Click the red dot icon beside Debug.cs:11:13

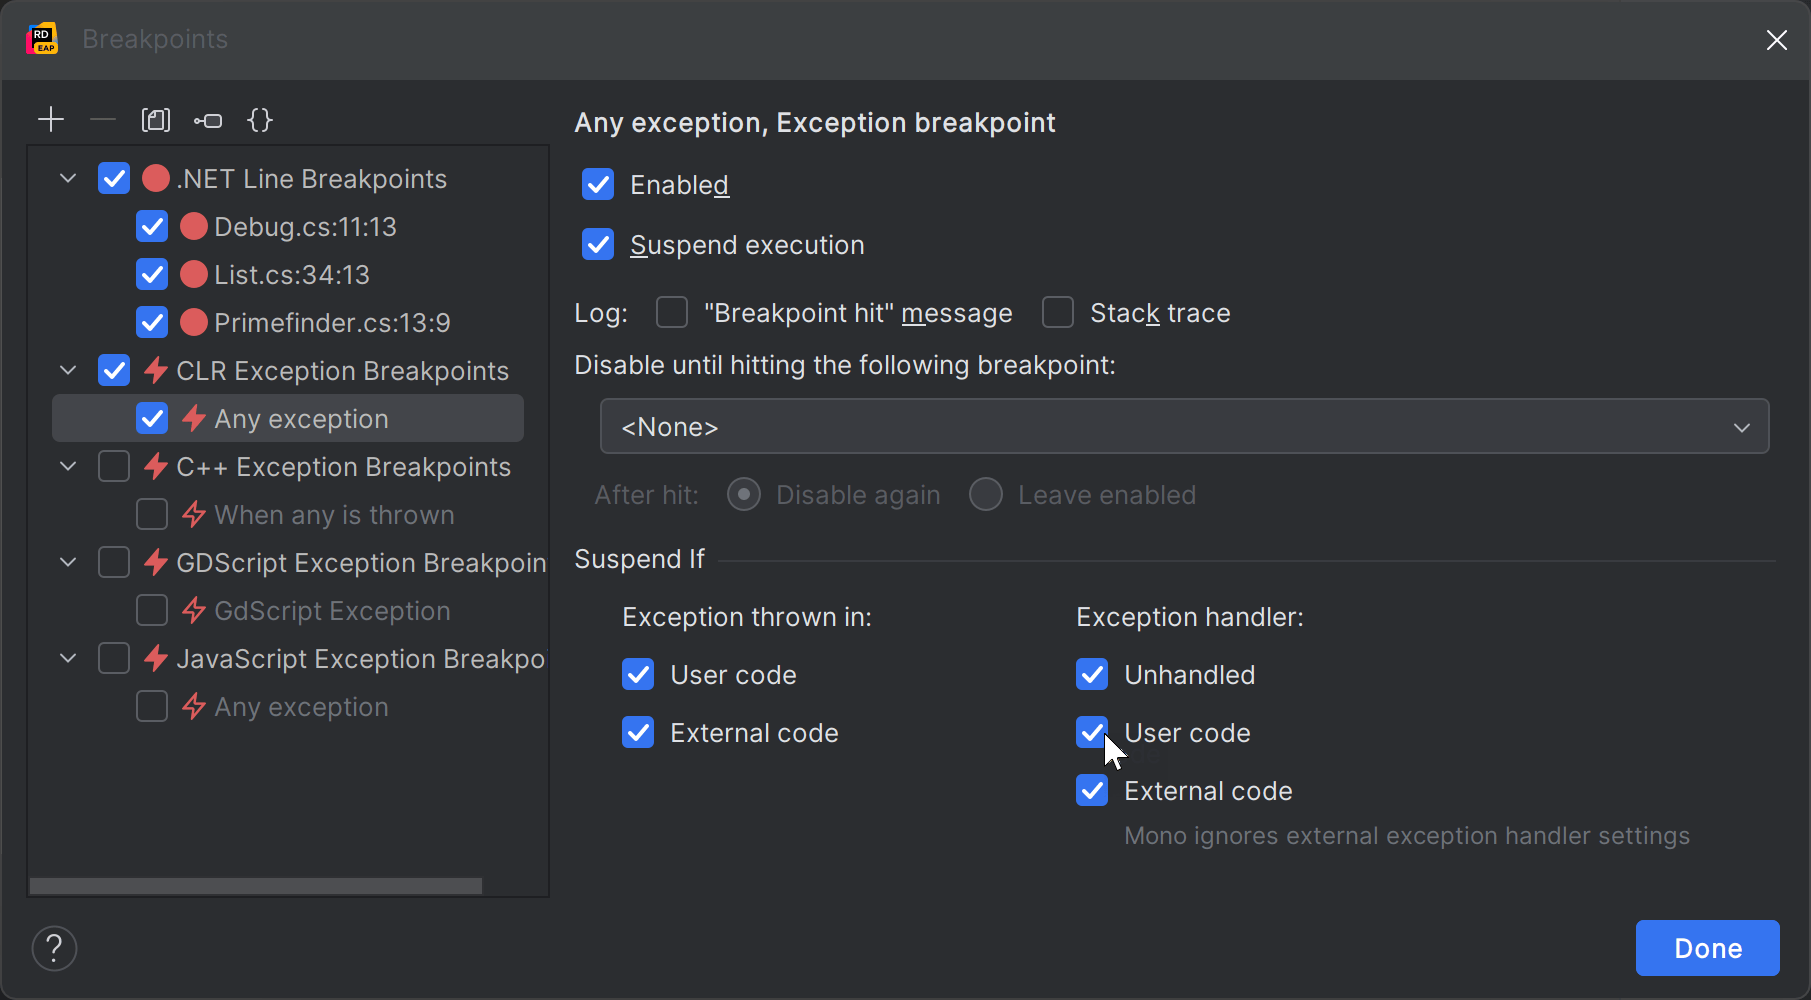(x=194, y=227)
